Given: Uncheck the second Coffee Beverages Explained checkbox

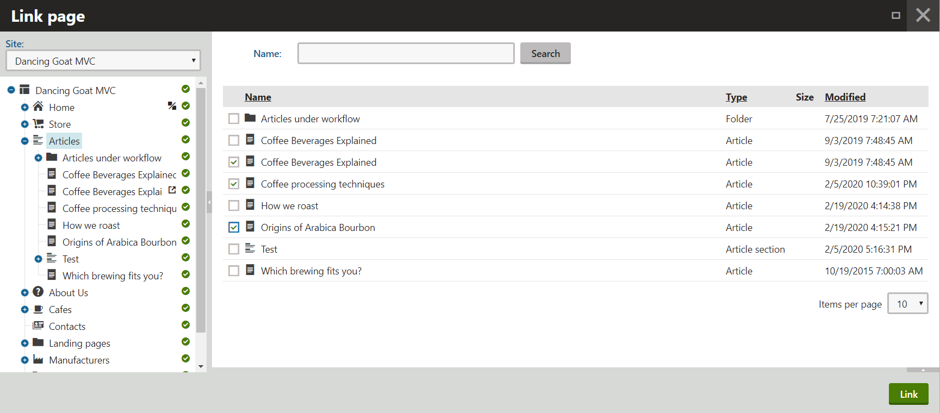Looking at the screenshot, I should (234, 162).
